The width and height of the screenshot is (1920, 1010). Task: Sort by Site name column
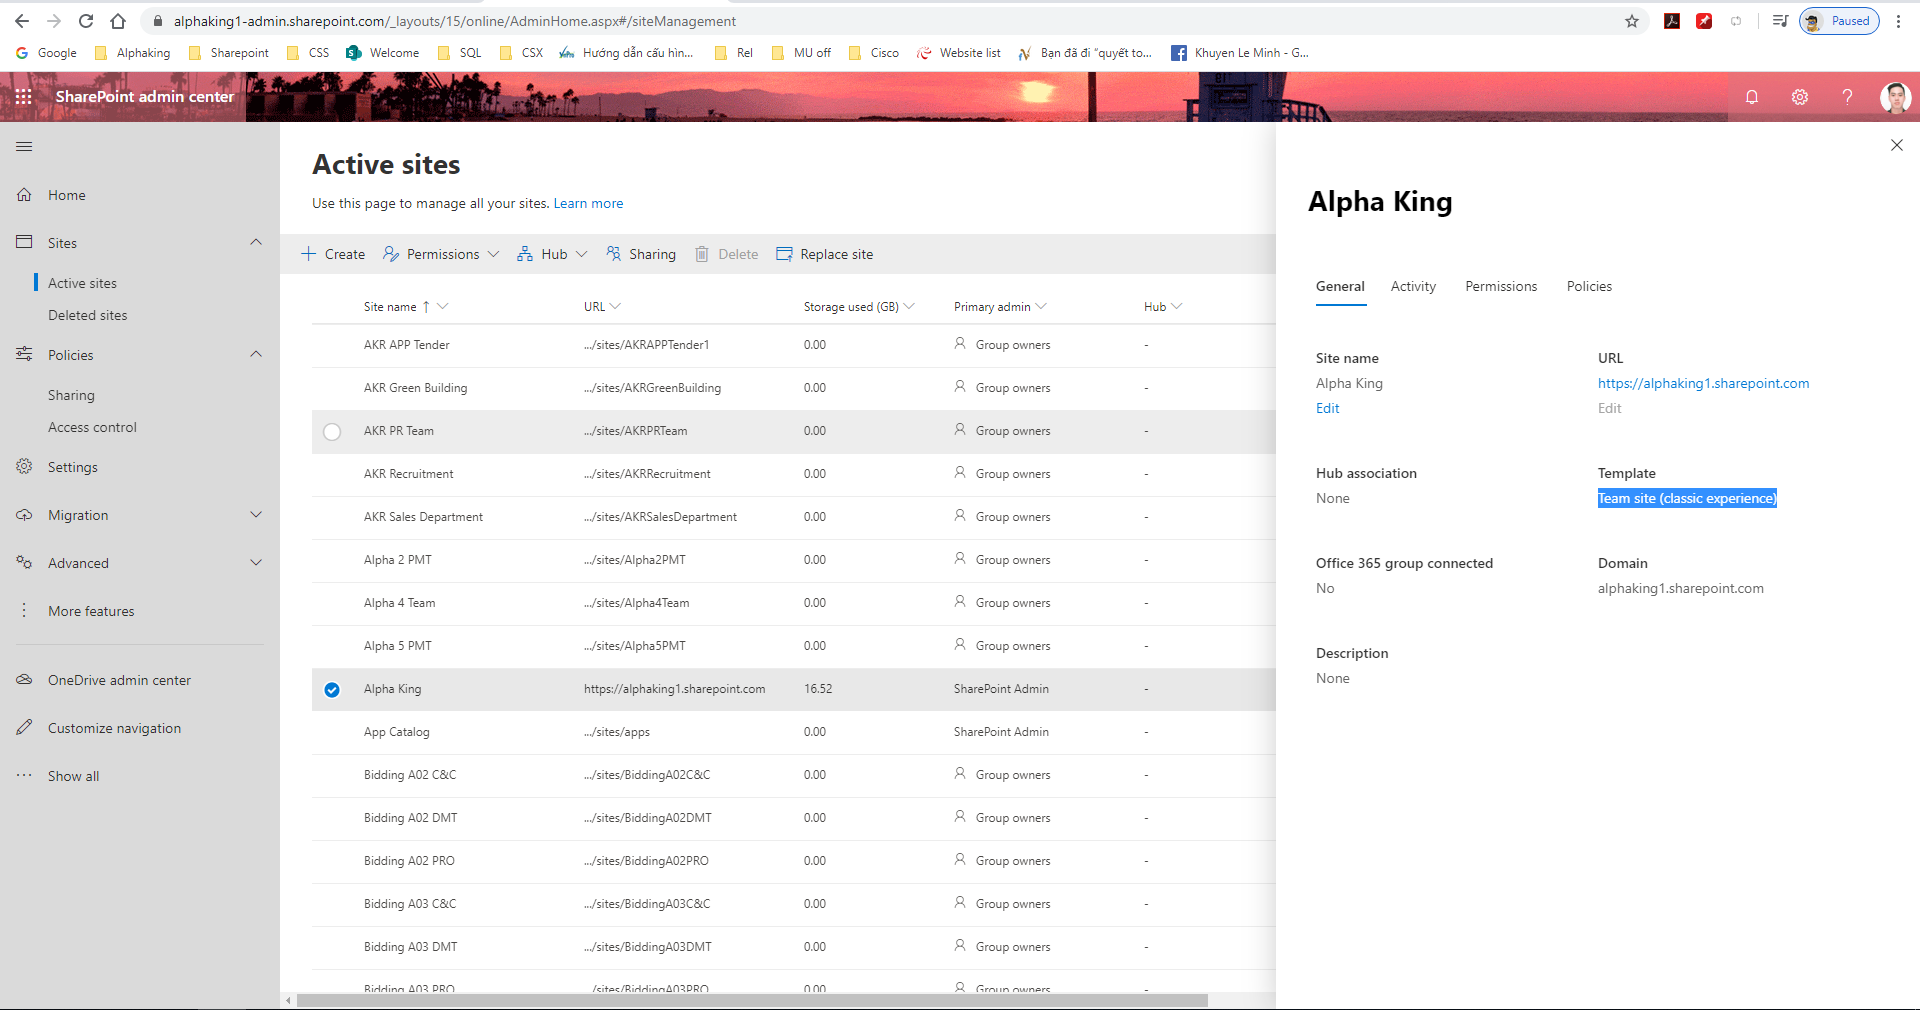(390, 307)
